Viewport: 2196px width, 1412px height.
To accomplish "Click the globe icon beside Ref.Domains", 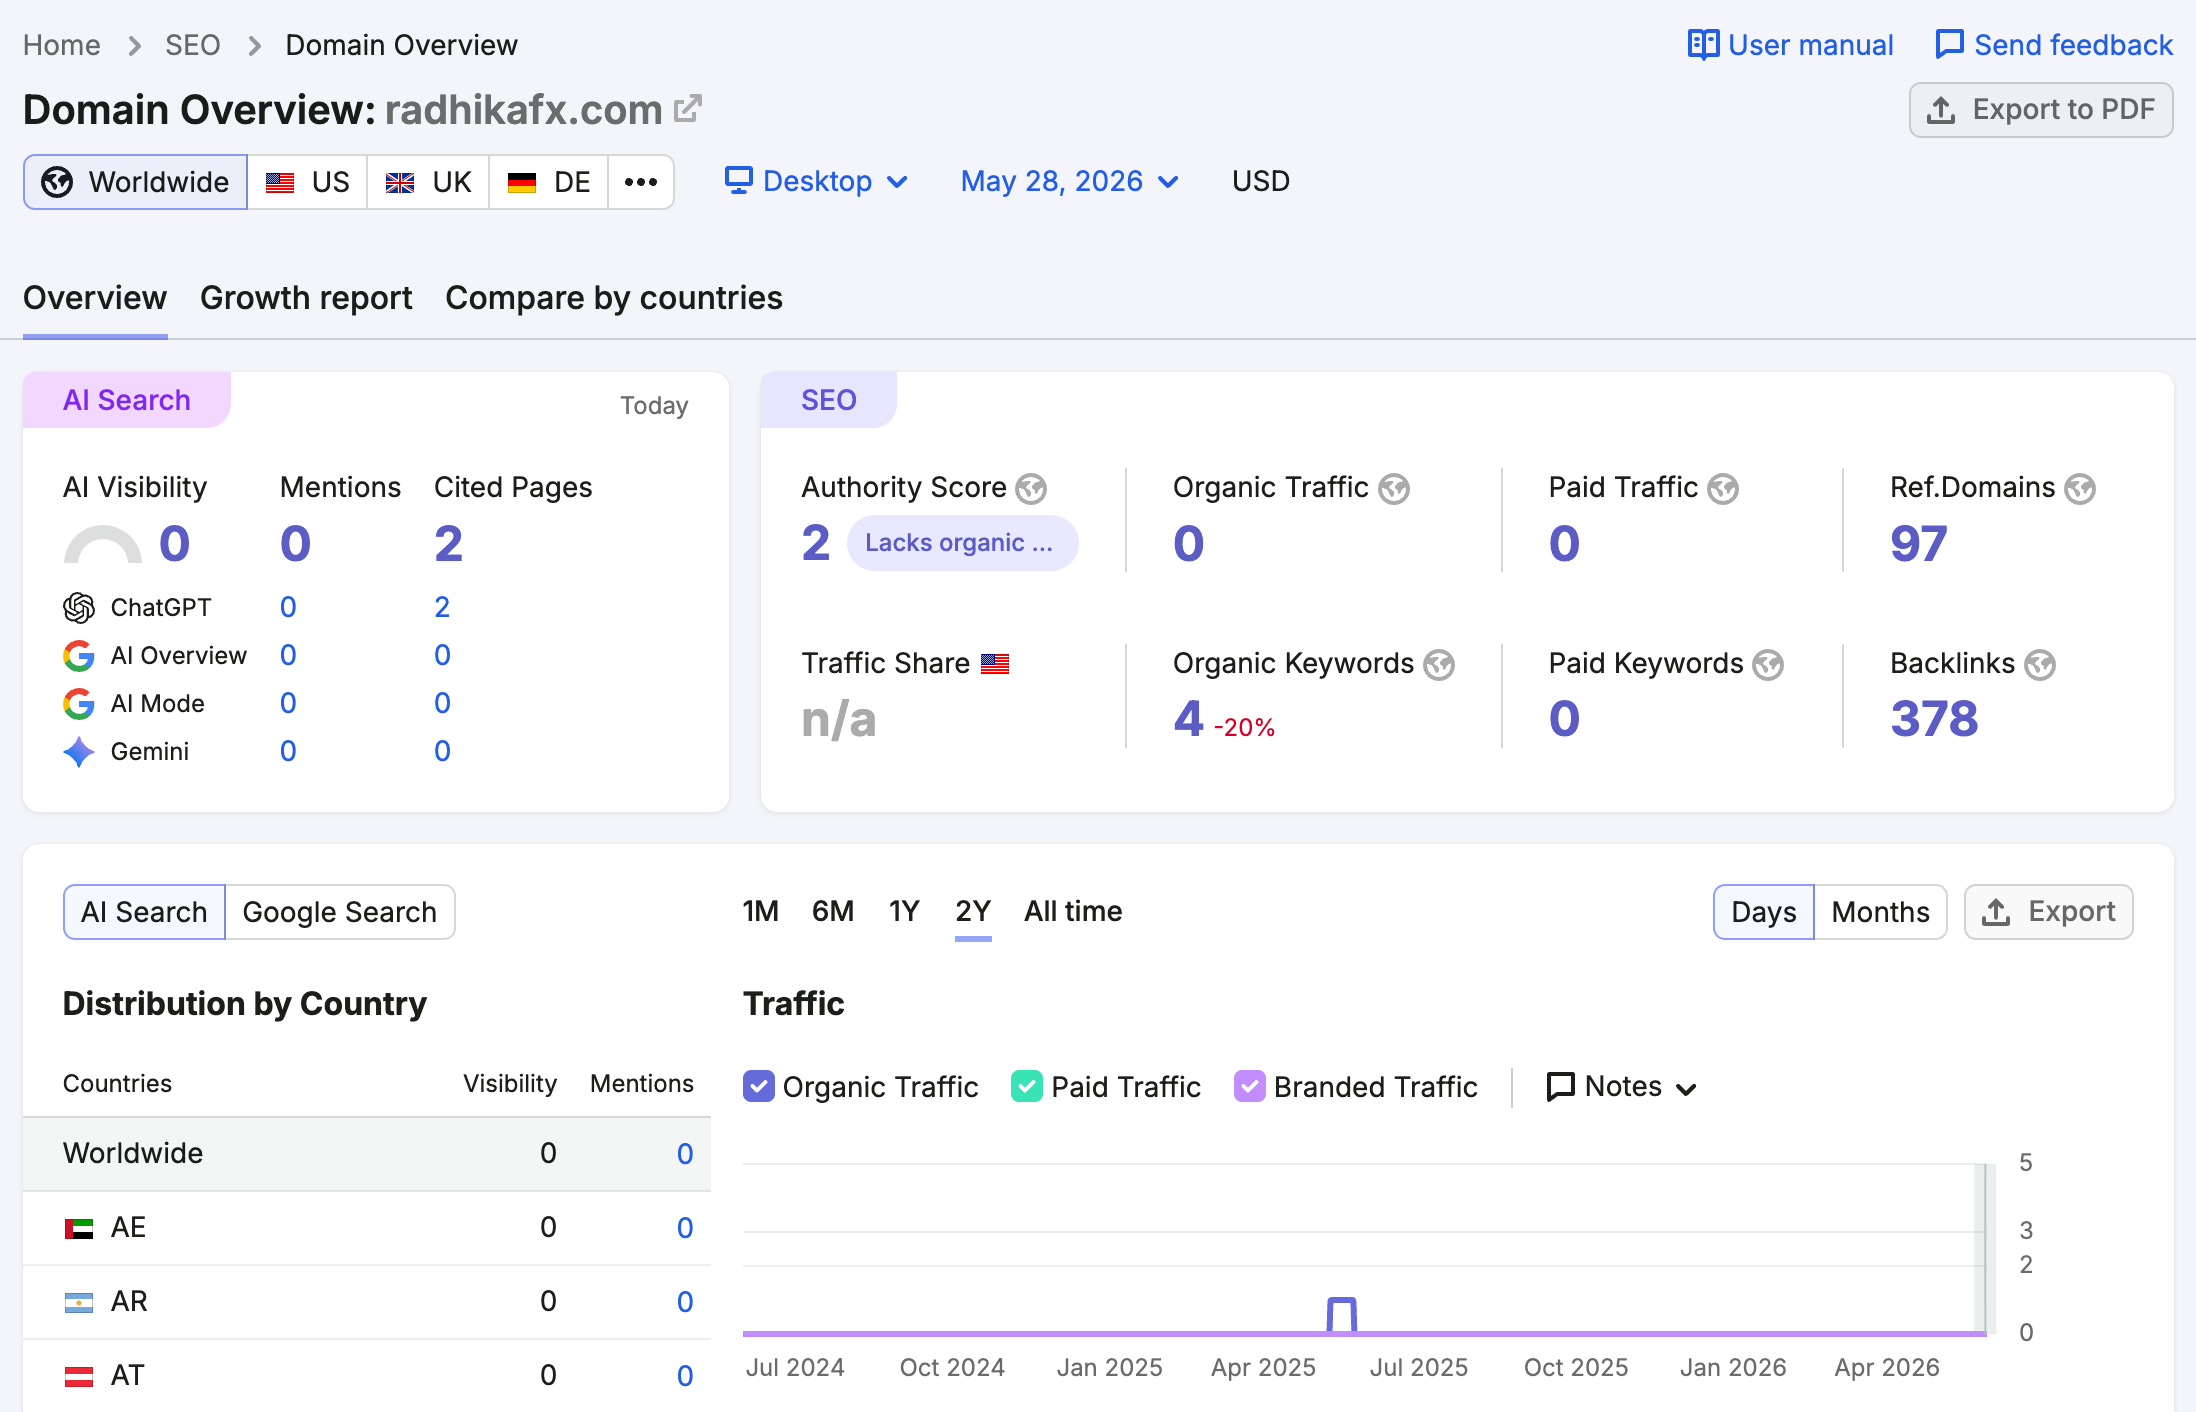I will click(x=2080, y=489).
